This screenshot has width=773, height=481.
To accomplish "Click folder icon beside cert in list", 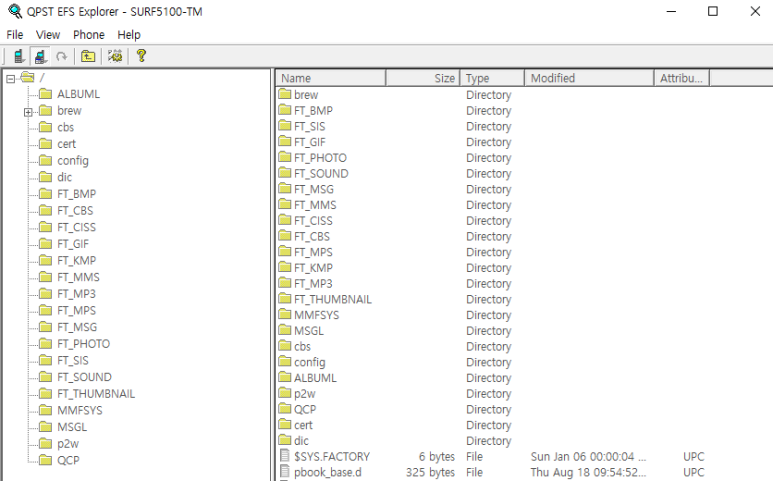I will point(284,424).
